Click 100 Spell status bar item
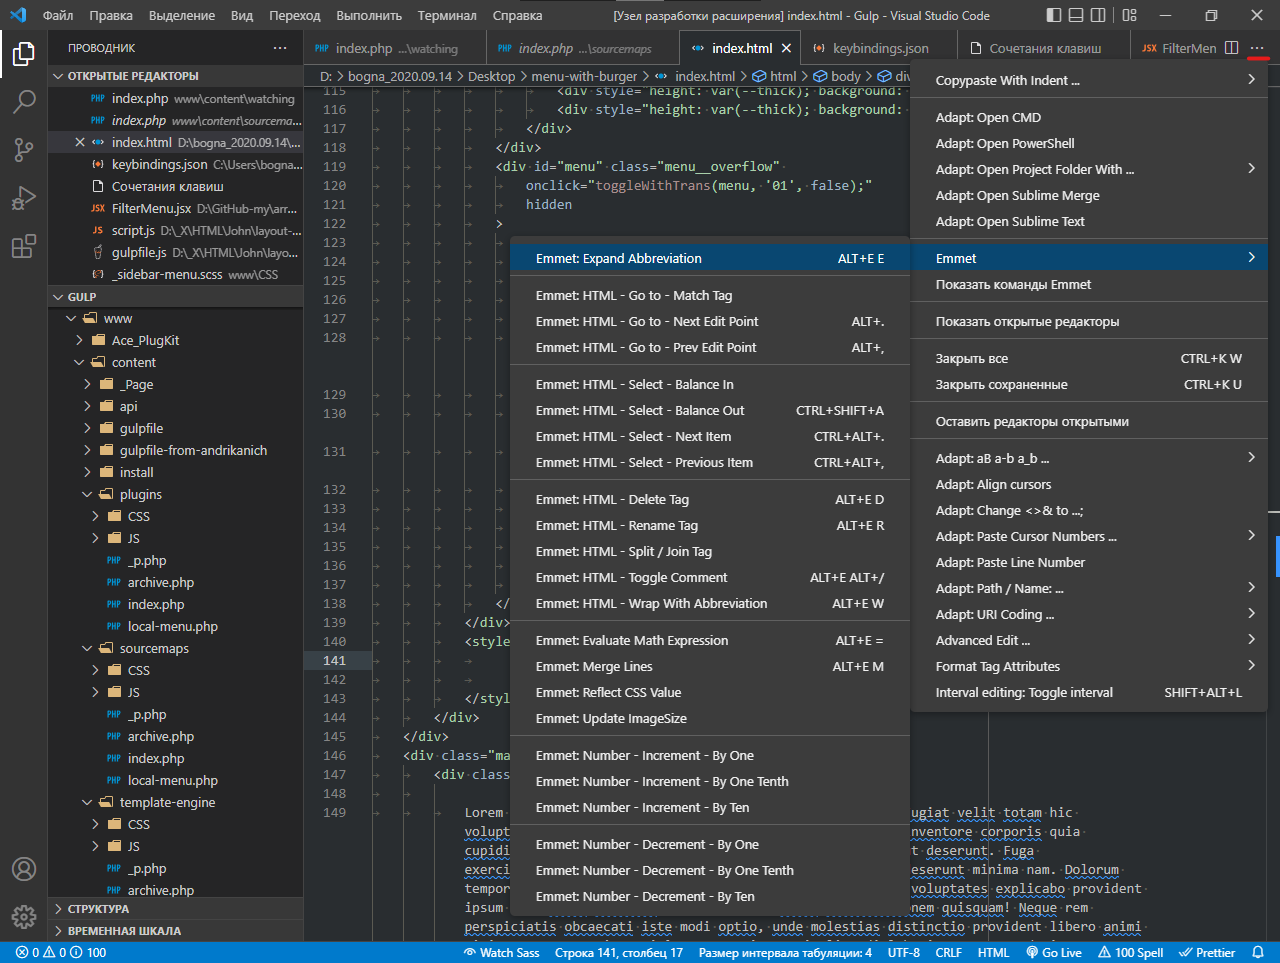This screenshot has width=1280, height=963. (x=1130, y=953)
